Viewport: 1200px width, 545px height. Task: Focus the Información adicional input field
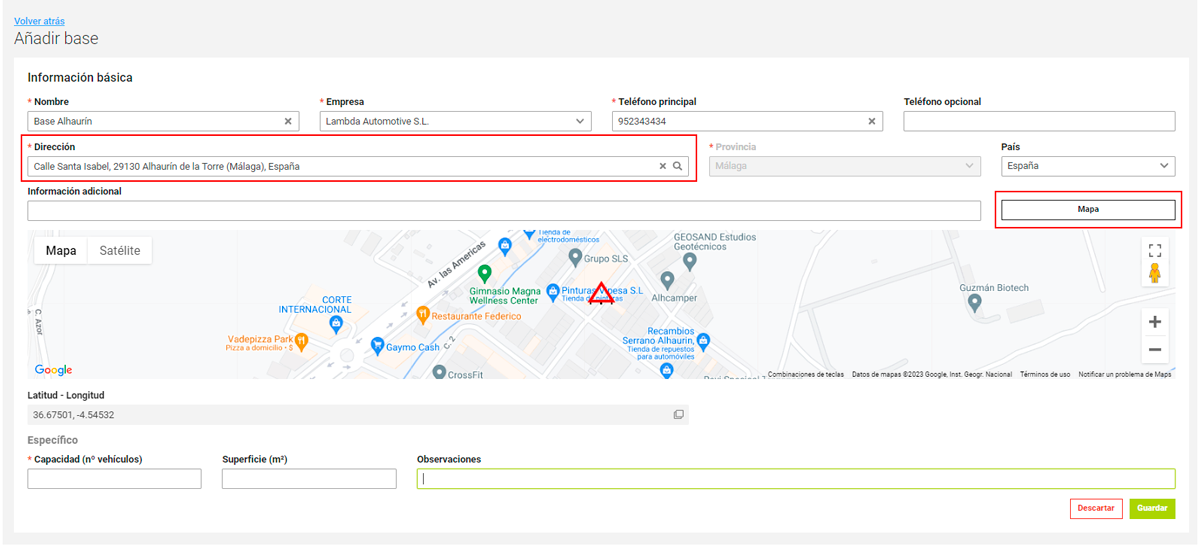tap(504, 211)
